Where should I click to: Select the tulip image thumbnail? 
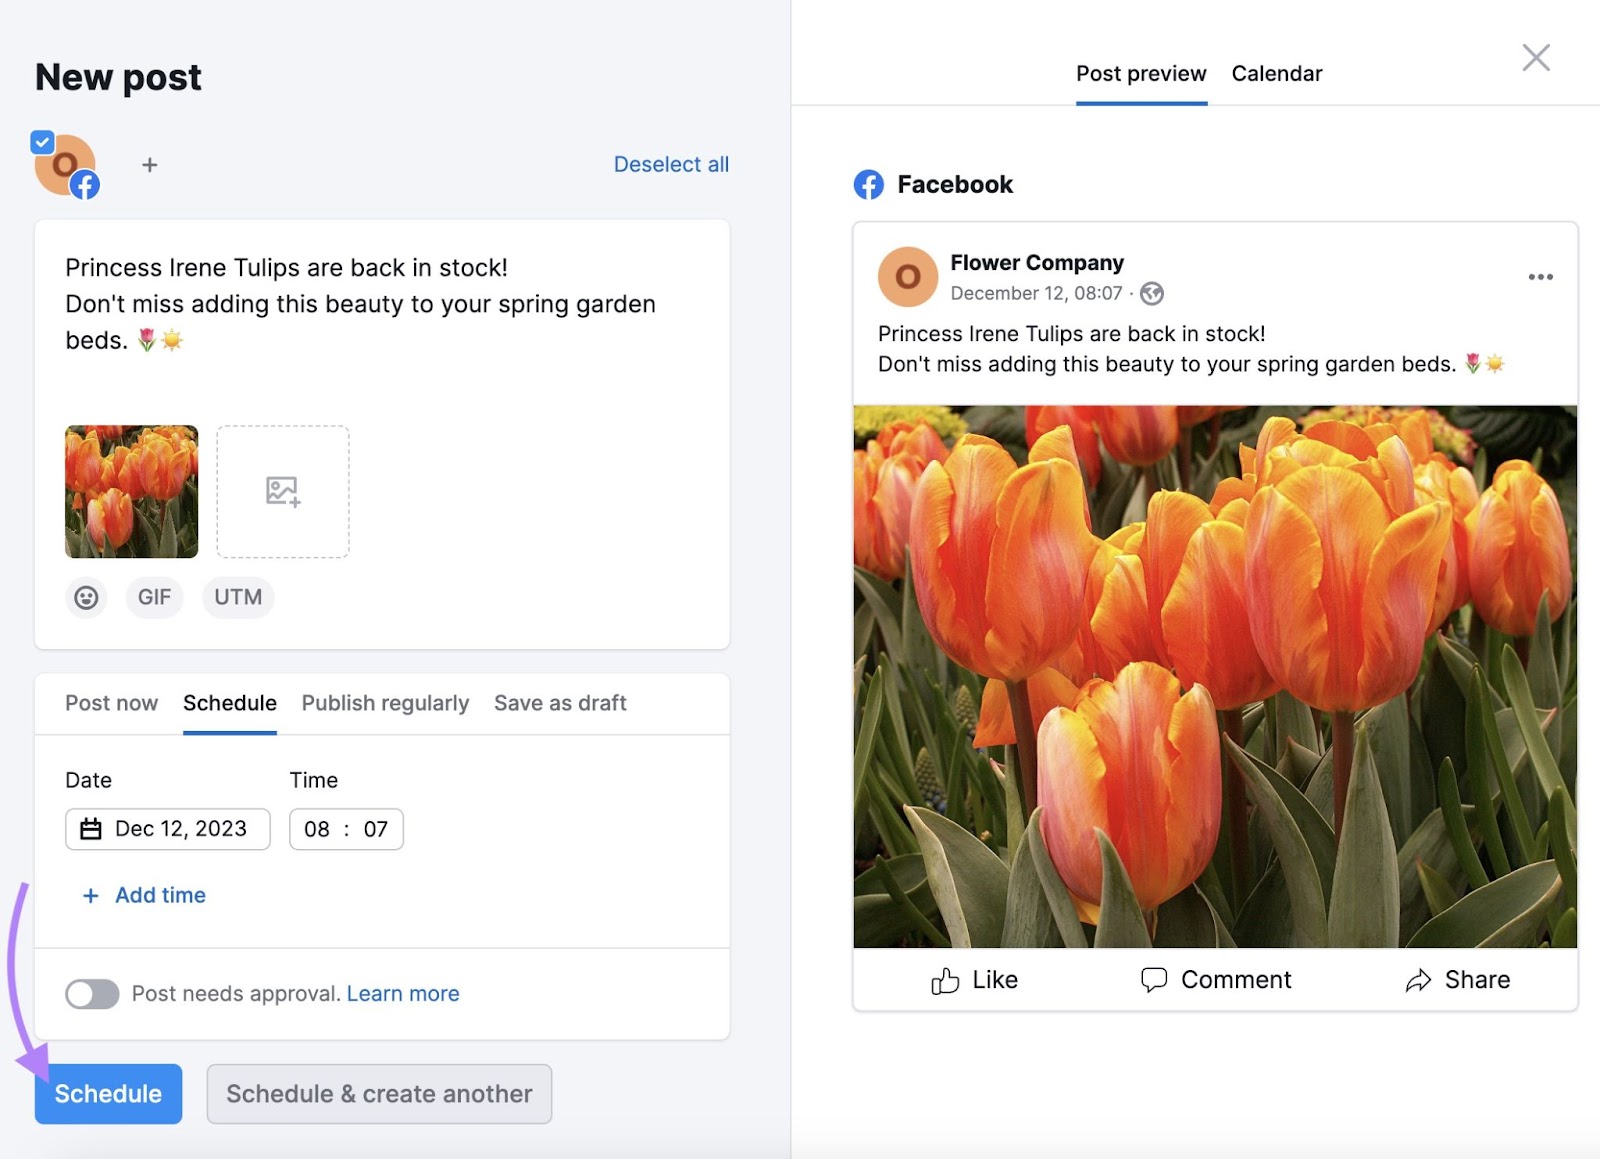tap(131, 491)
